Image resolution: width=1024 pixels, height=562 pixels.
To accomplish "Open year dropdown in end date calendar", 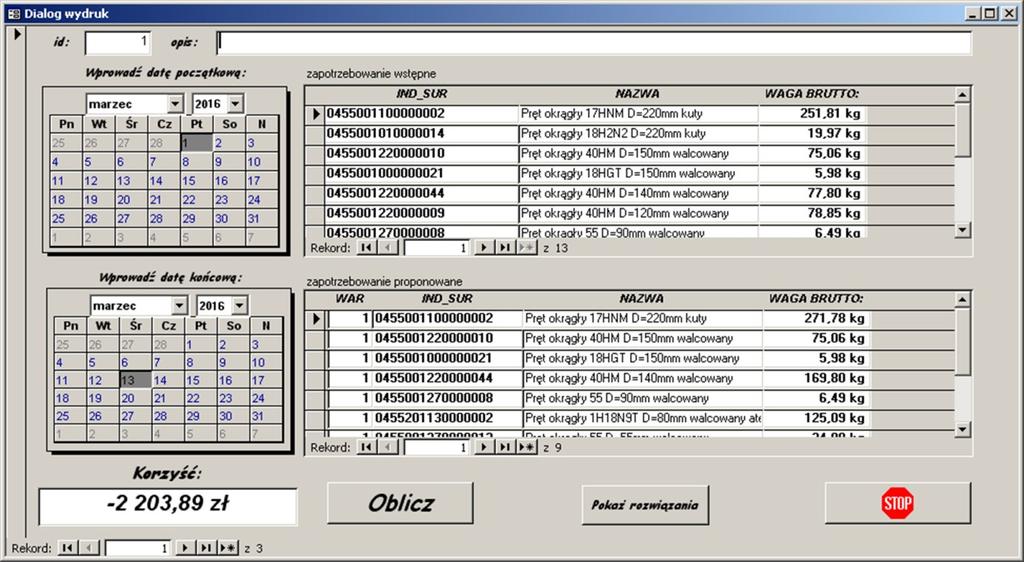I will (x=239, y=305).
